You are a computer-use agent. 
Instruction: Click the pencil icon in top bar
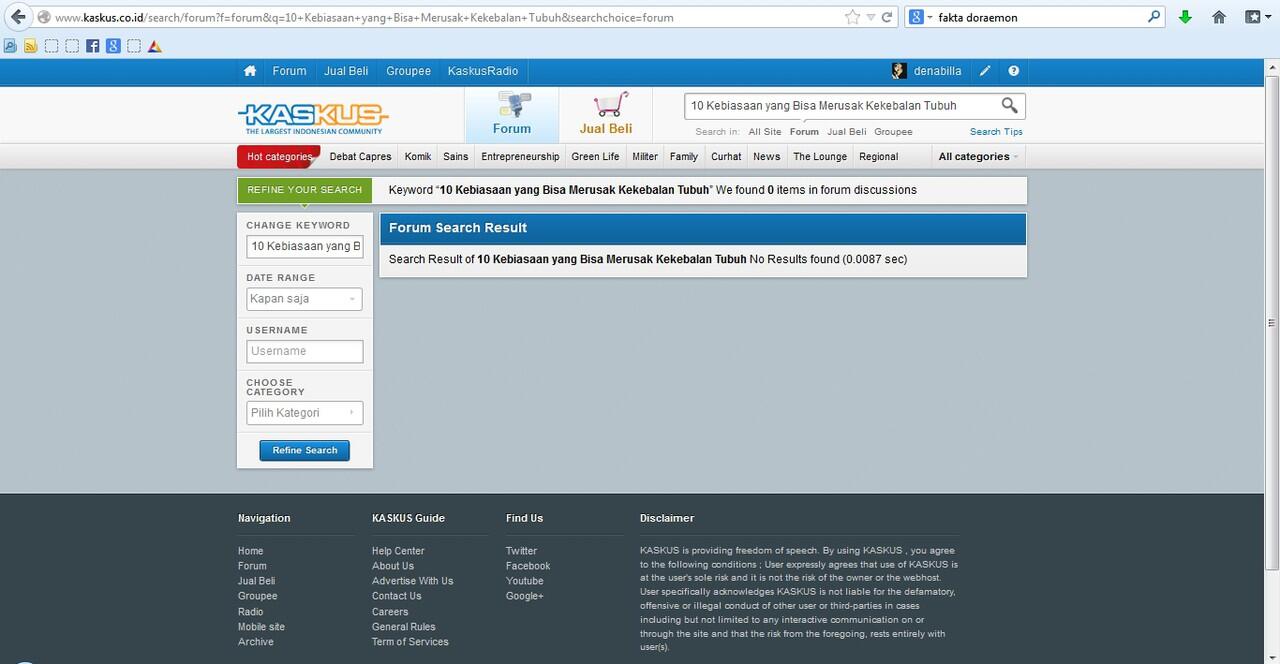pos(985,71)
